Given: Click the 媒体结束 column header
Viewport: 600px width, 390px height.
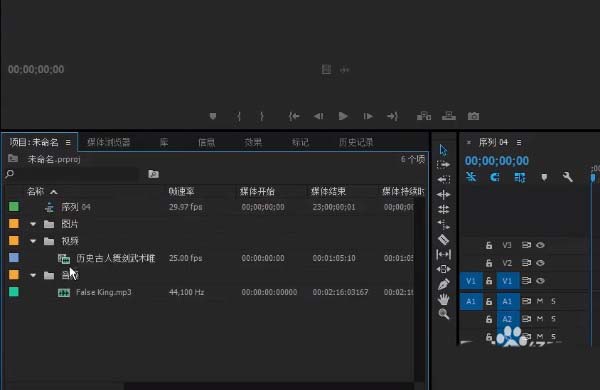Looking at the screenshot, I should point(328,191).
